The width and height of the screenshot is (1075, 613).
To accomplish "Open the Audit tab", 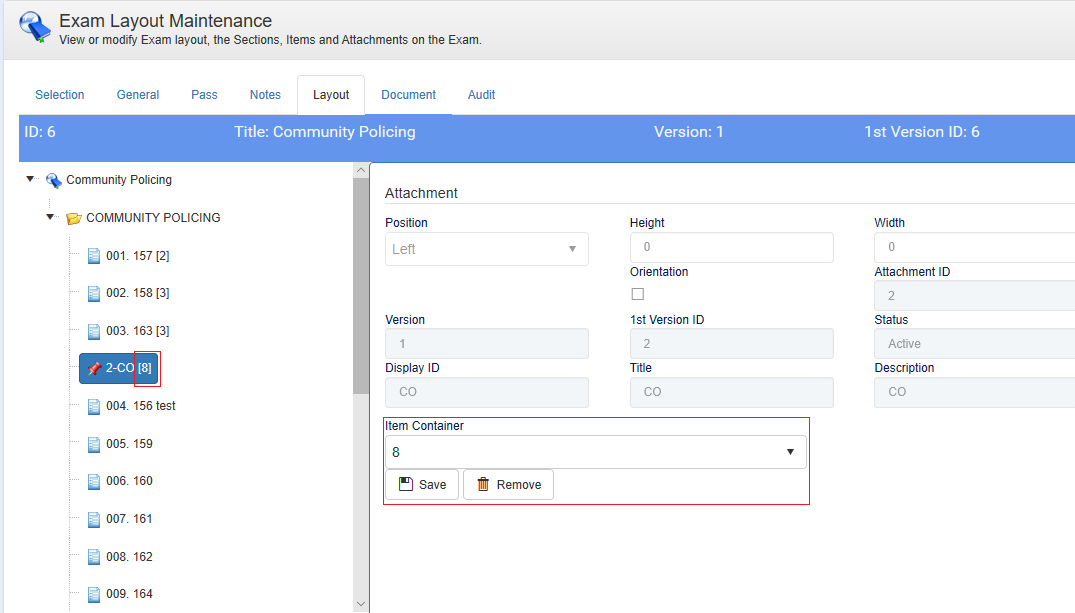I will tap(481, 95).
